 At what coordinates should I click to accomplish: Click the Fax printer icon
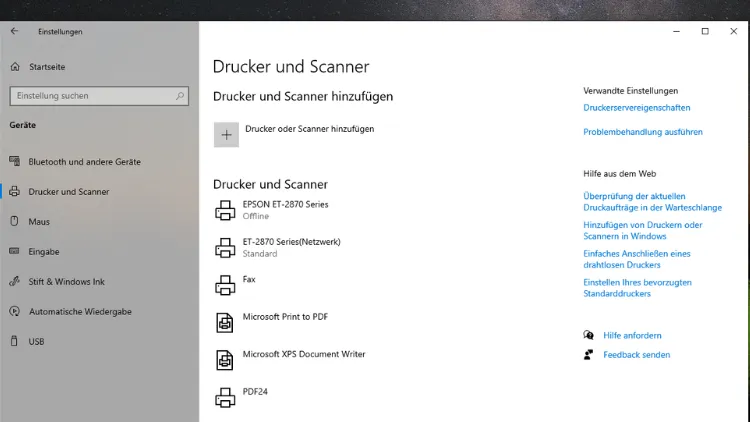tap(225, 285)
